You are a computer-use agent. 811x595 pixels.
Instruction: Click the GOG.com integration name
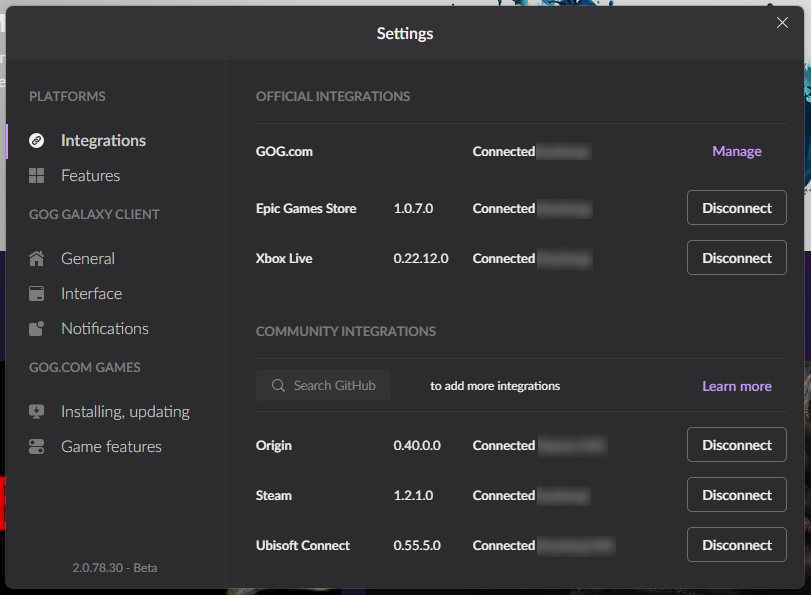click(x=284, y=152)
